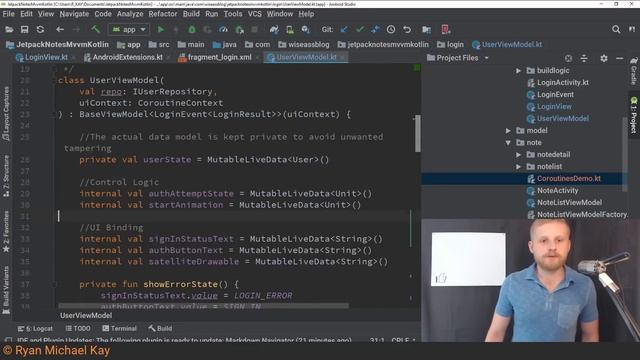Click the login breadcrumb folder
This screenshot has width=640, height=360.
450,44
